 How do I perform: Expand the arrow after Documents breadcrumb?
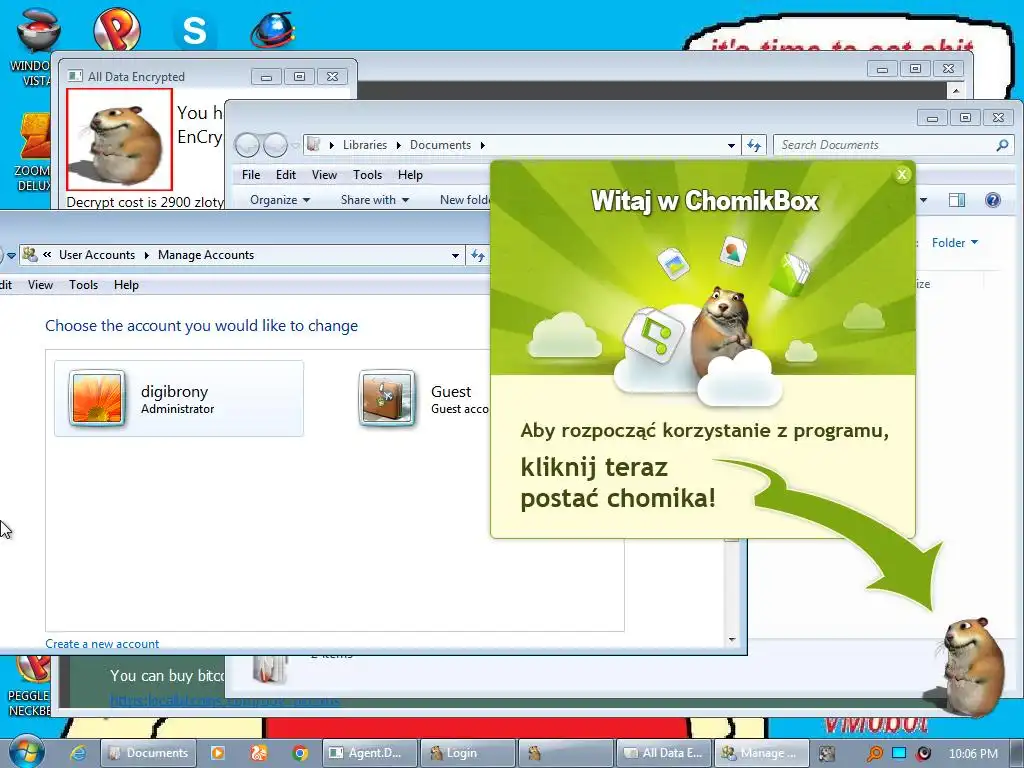coord(483,145)
